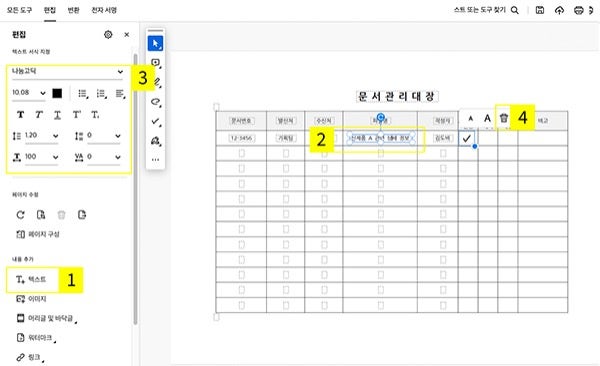Viewport: 600px width, 366px height.
Task: Choose the add comment tool
Action: tap(155, 63)
